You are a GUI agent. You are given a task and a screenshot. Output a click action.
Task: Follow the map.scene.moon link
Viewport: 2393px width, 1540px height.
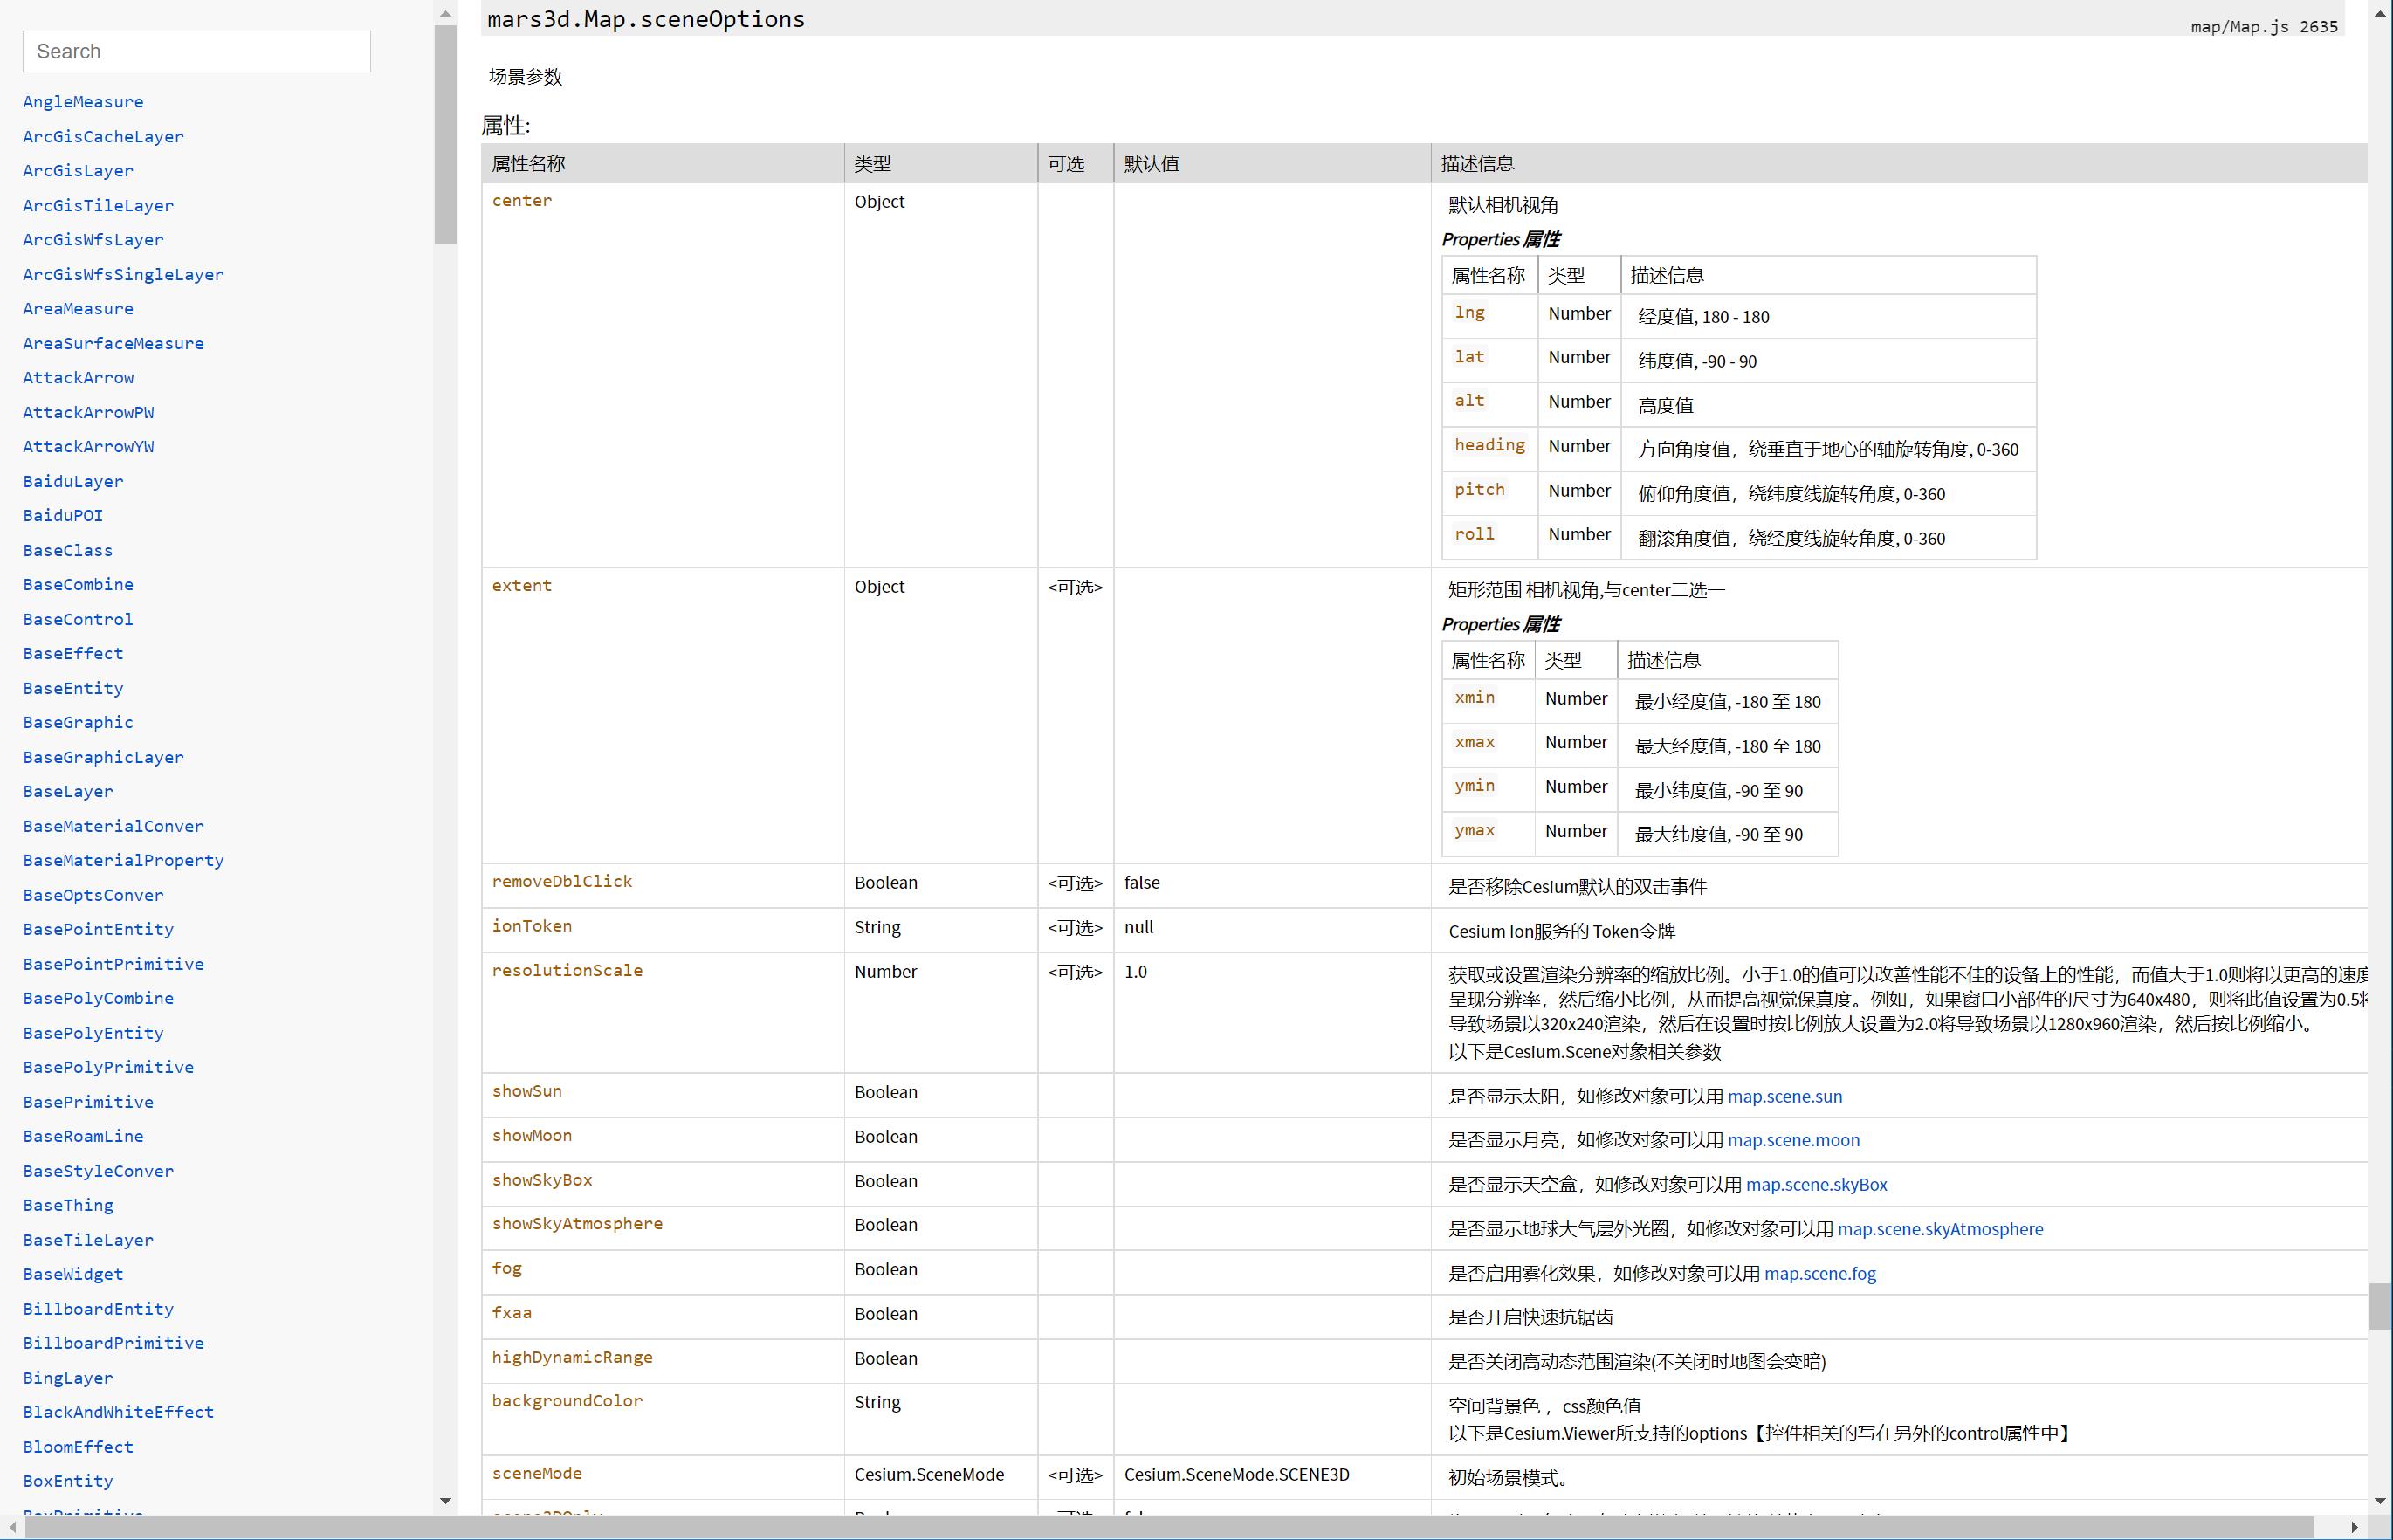(1794, 1140)
